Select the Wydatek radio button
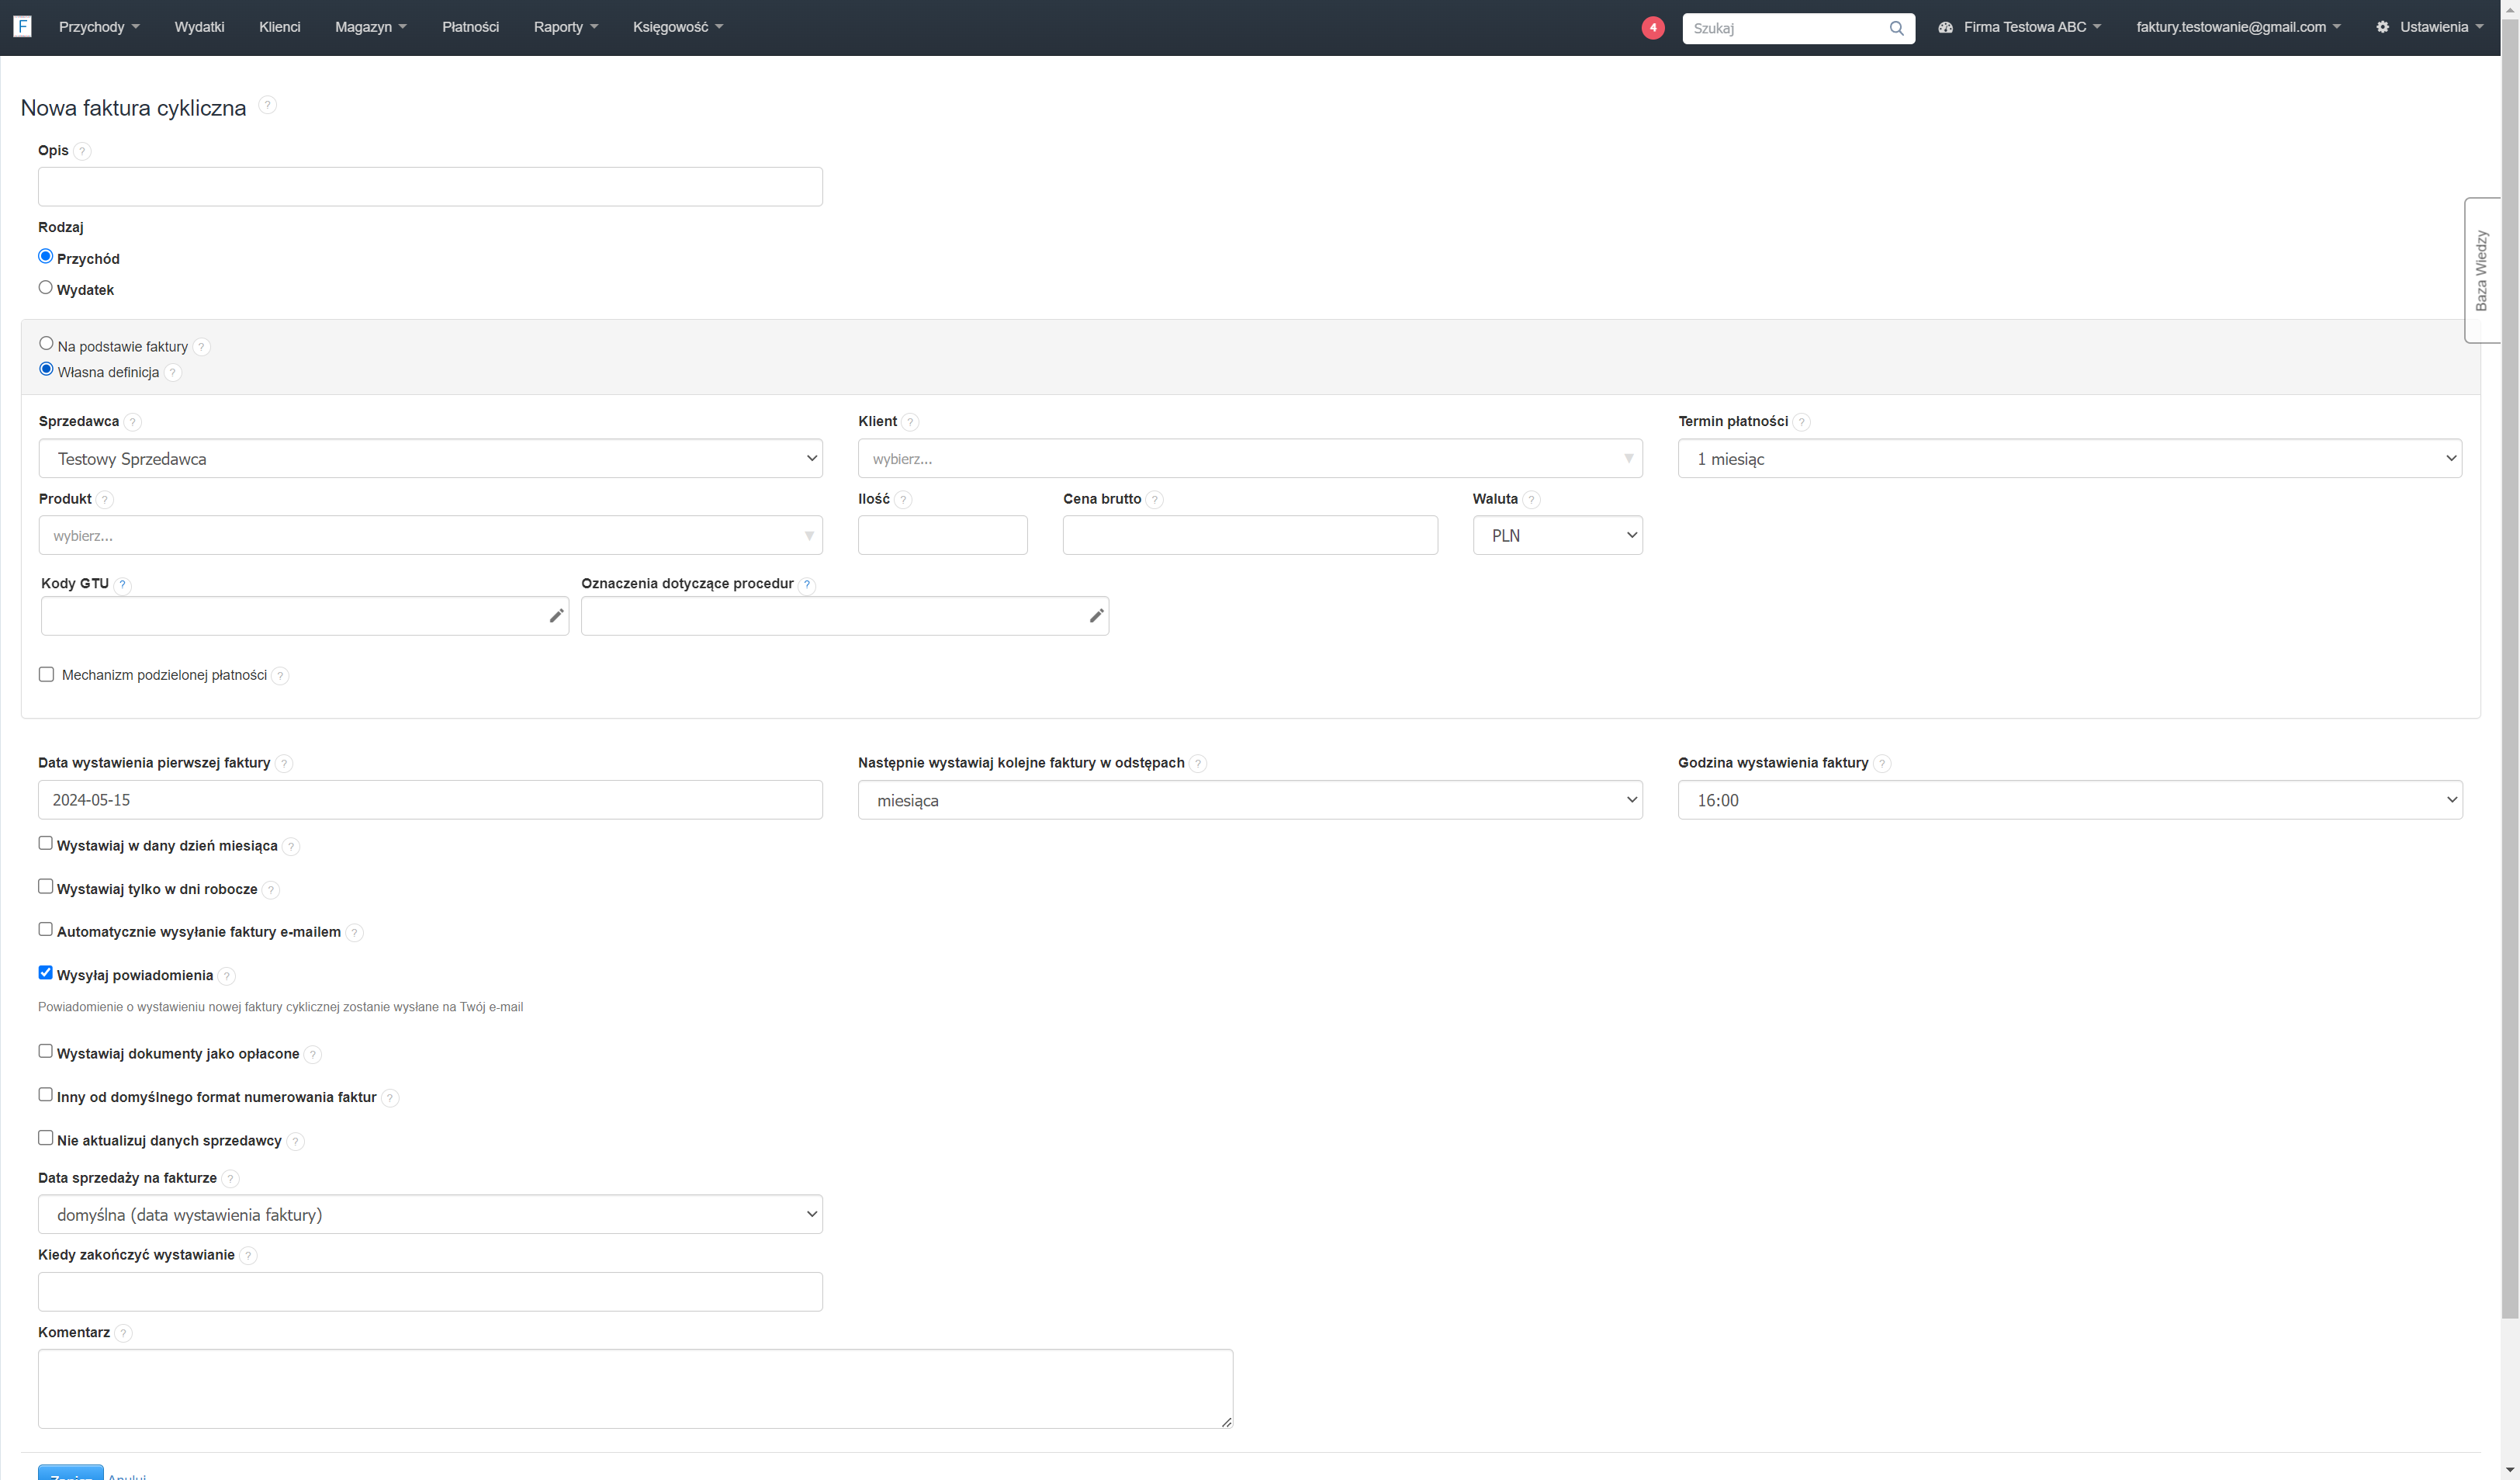 45,288
